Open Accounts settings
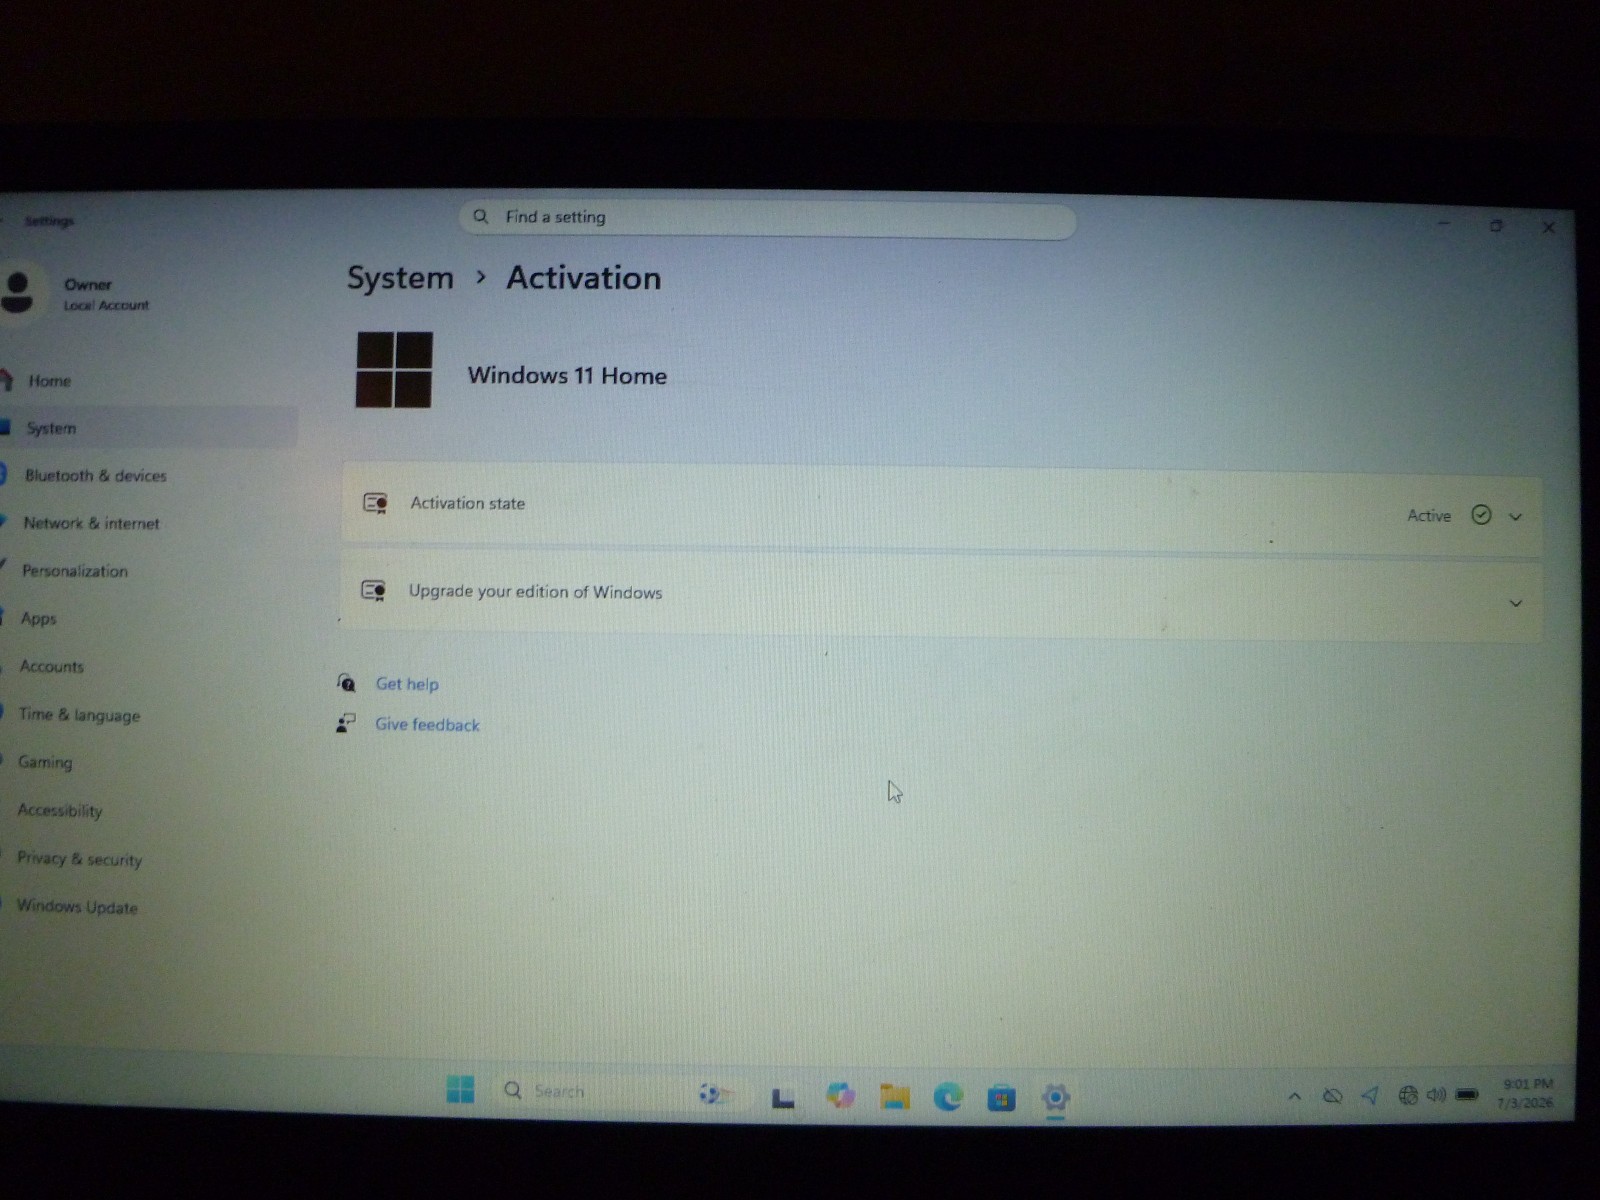1600x1200 pixels. (x=51, y=666)
